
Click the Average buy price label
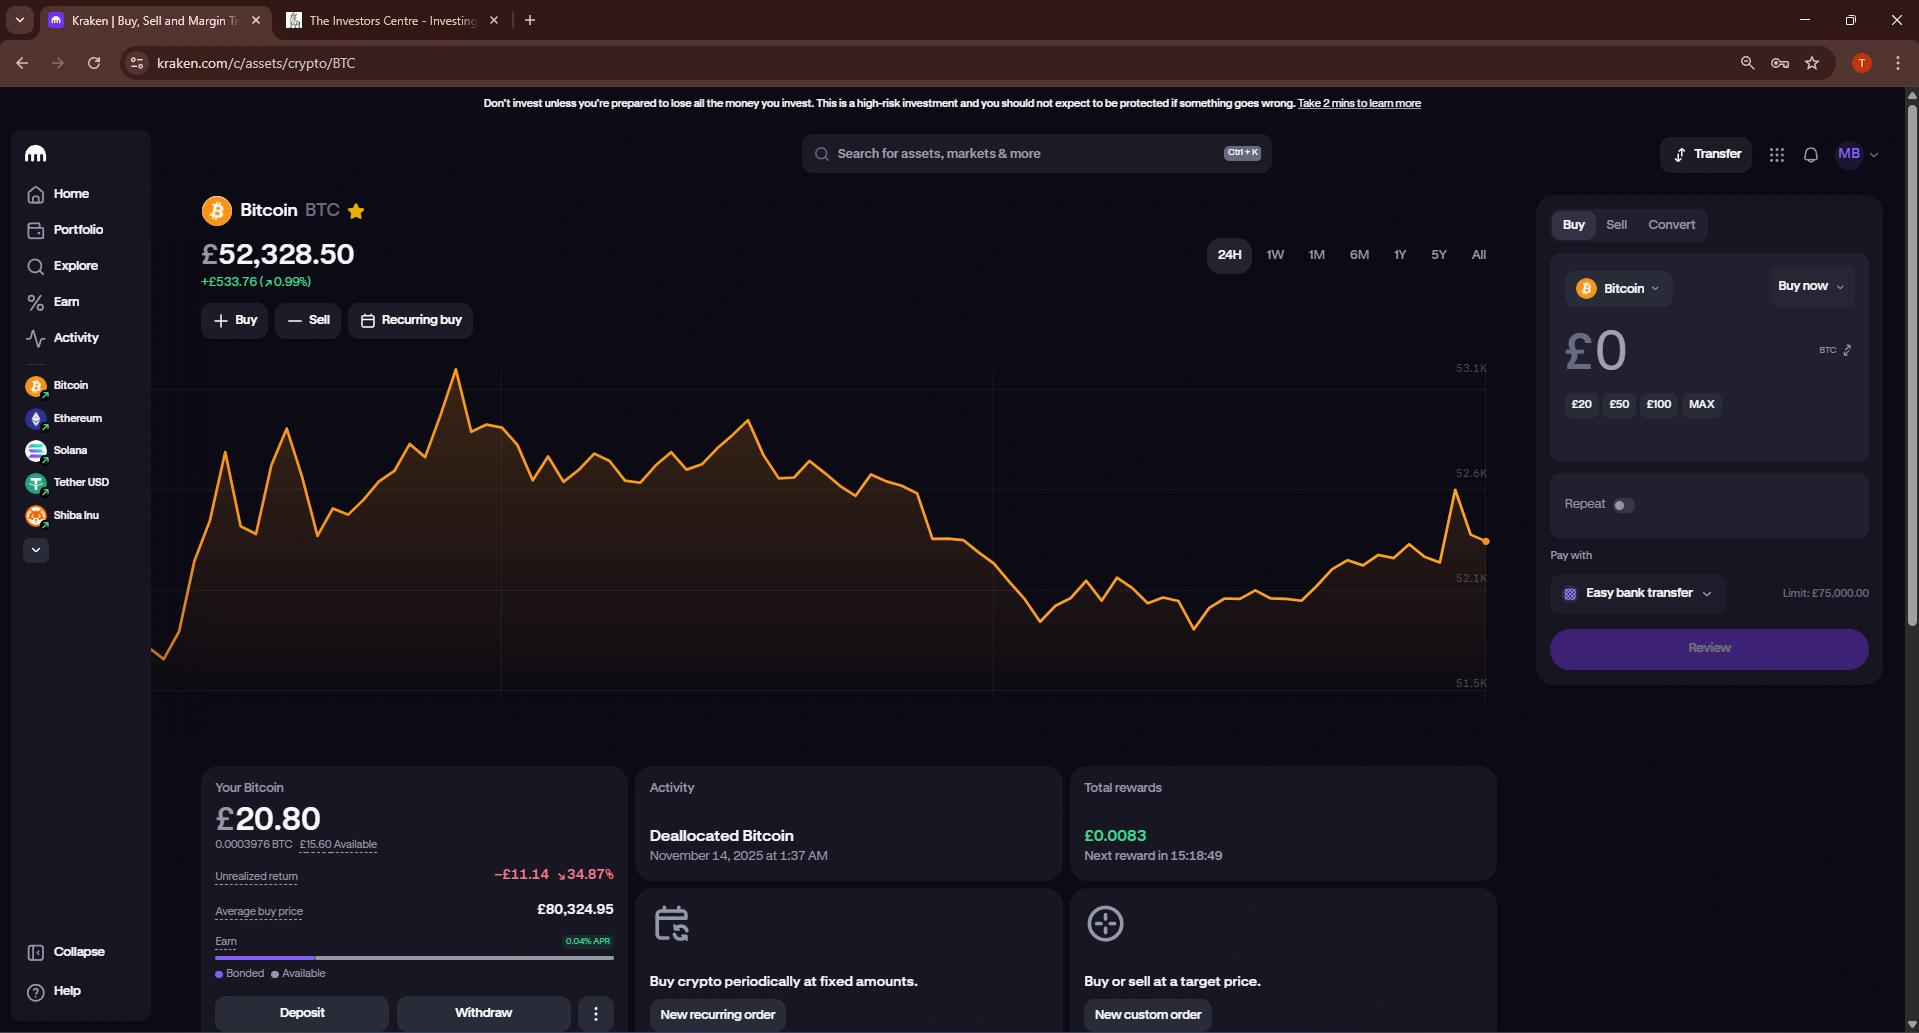pyautogui.click(x=259, y=912)
